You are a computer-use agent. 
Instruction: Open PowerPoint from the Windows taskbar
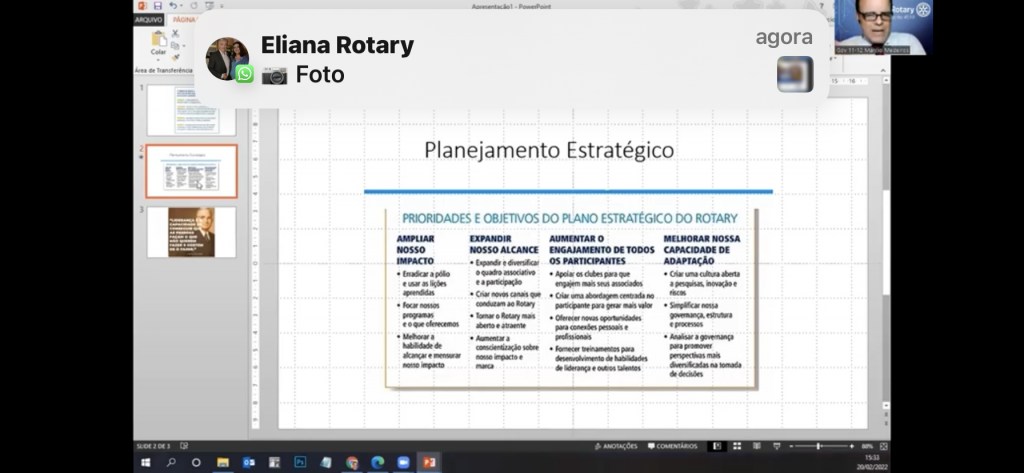[429, 463]
